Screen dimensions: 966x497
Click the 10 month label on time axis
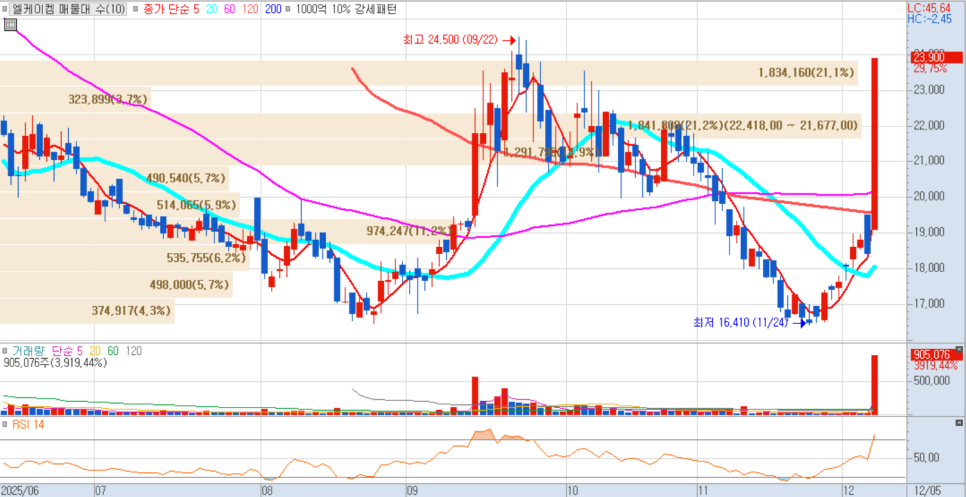coord(573,491)
